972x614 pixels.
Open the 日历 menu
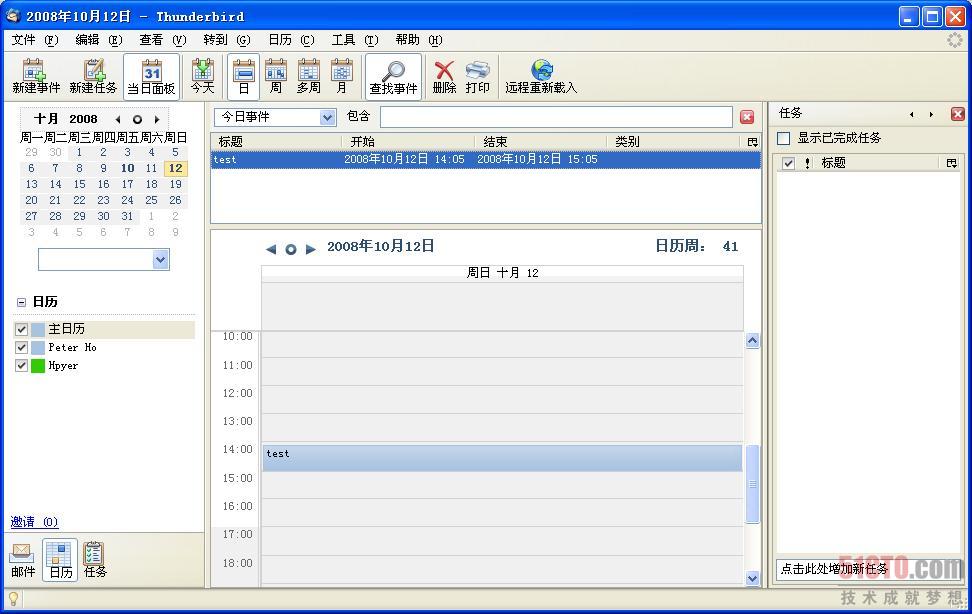[x=291, y=40]
